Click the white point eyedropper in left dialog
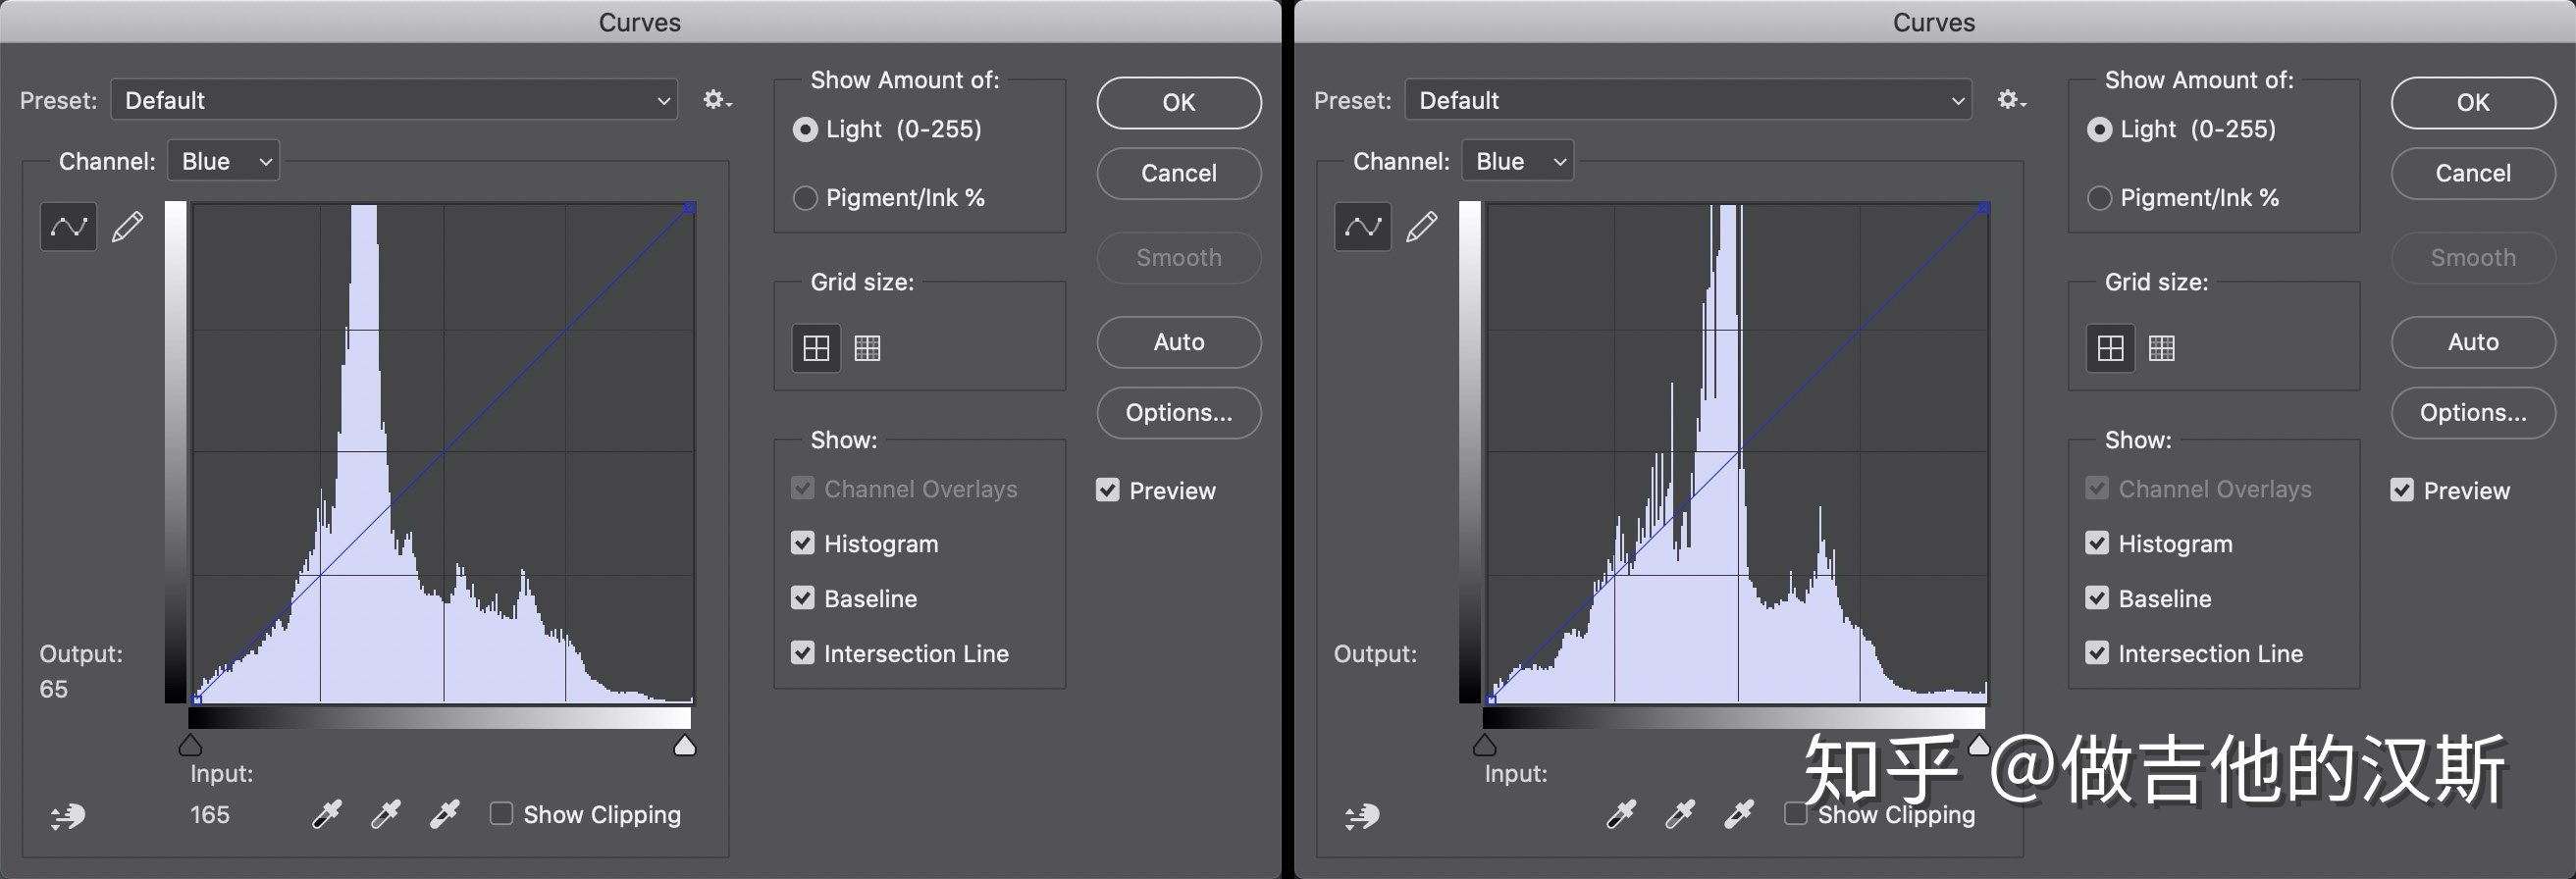 click(x=444, y=815)
